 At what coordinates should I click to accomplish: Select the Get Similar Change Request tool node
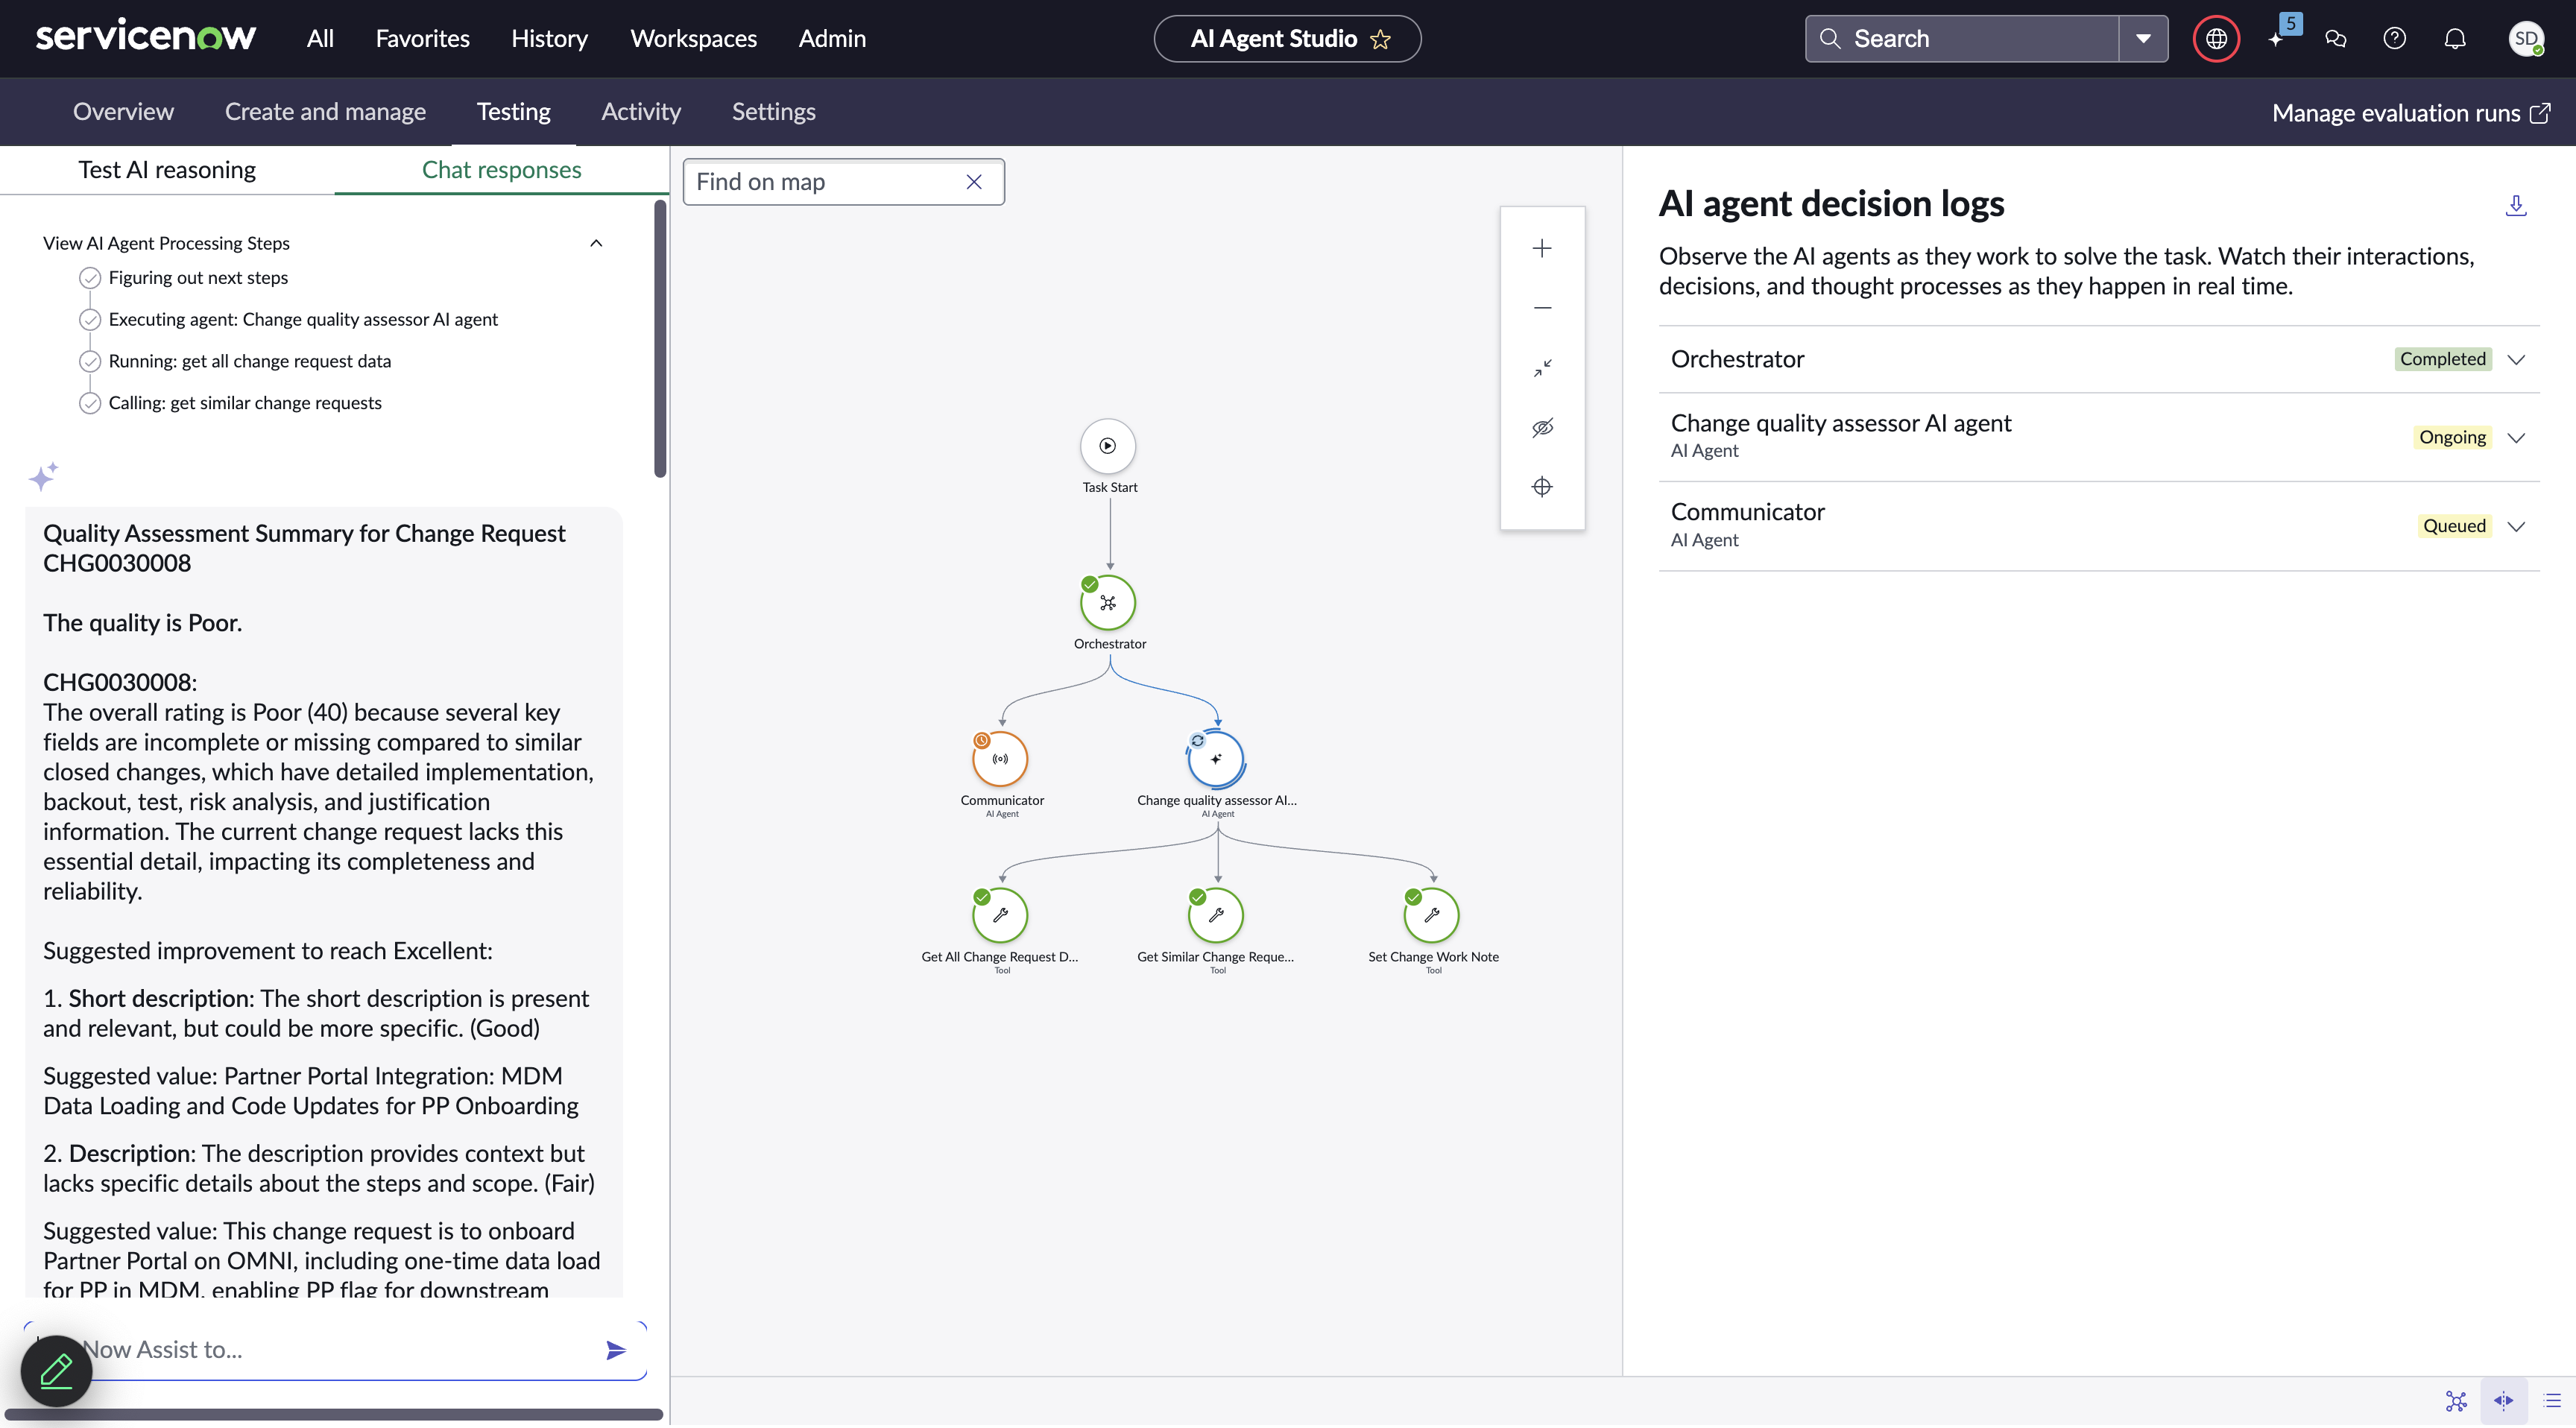(1216, 915)
